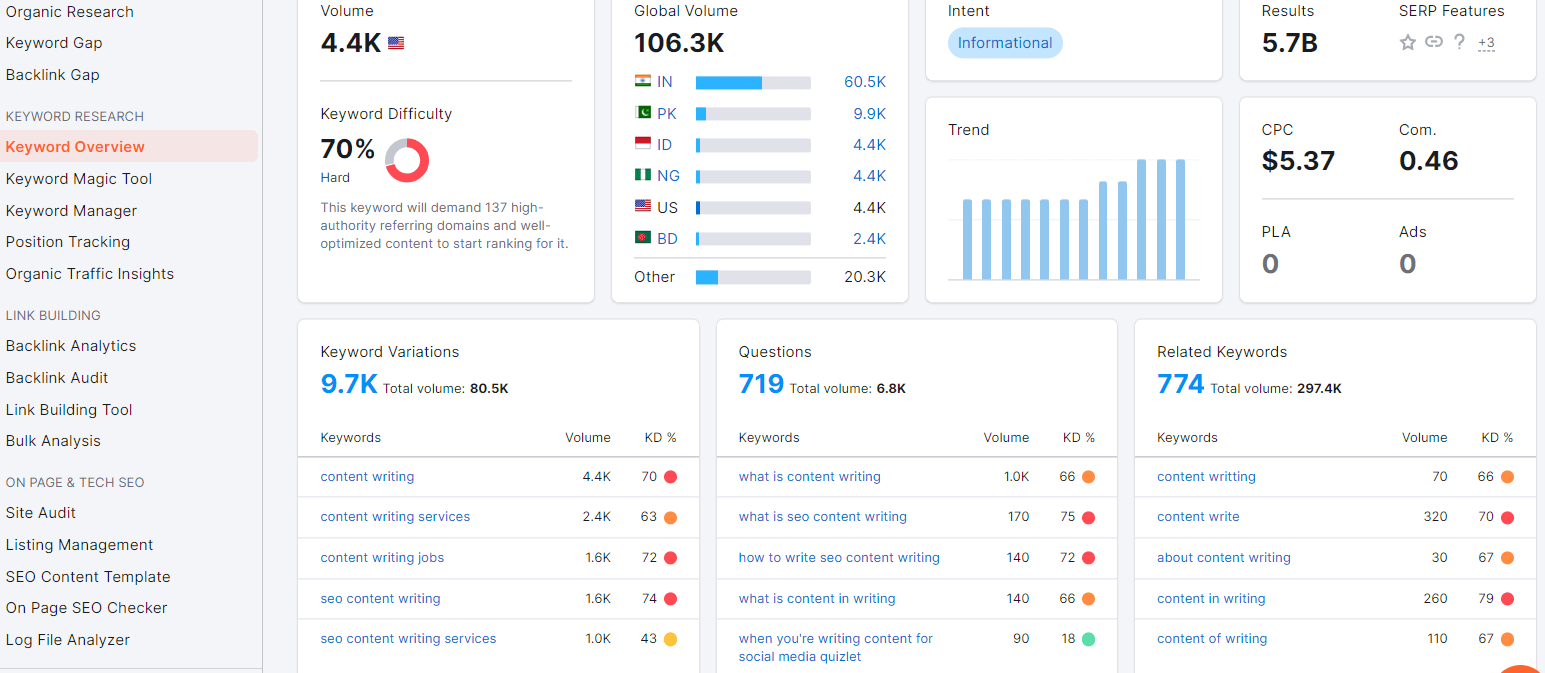This screenshot has height=673, width=1545.
Task: Open Site Audit
Action: point(41,513)
